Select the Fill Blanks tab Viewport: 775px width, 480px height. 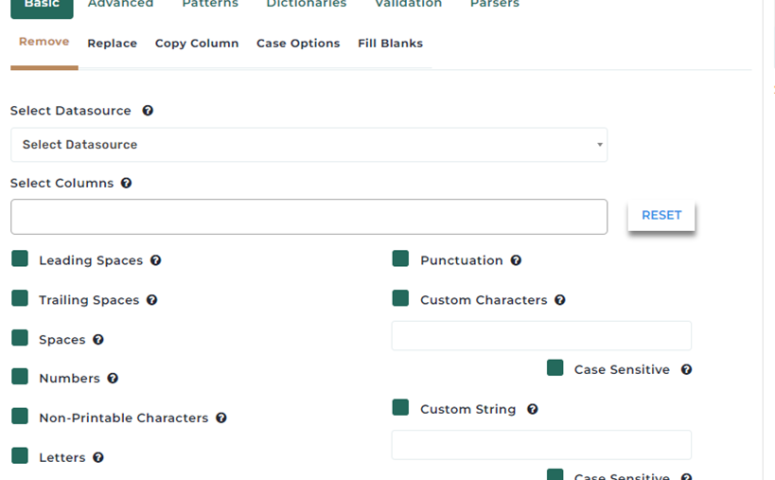pyautogui.click(x=390, y=44)
